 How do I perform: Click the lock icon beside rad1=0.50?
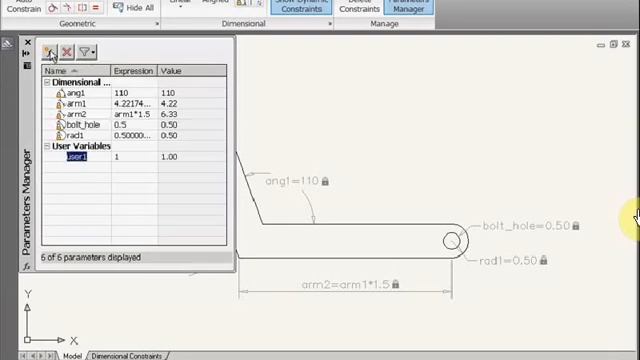(543, 260)
